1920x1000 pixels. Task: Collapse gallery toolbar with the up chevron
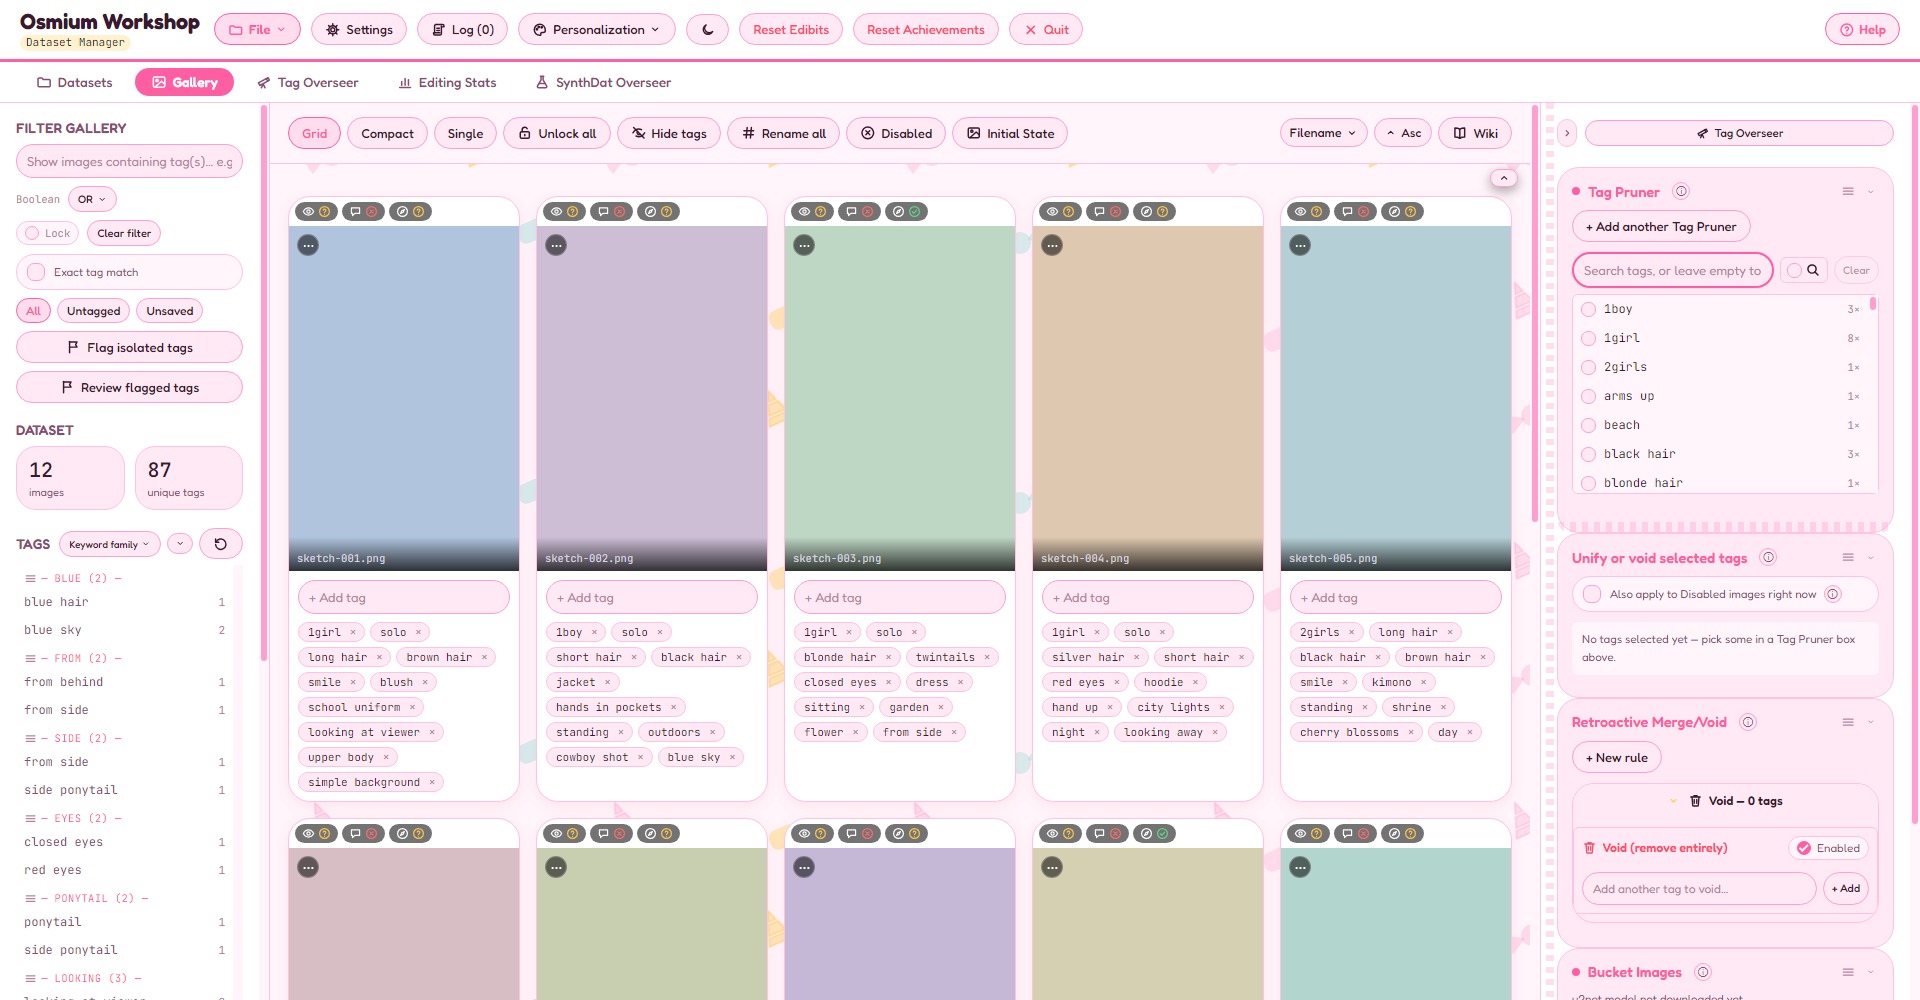[x=1503, y=178]
